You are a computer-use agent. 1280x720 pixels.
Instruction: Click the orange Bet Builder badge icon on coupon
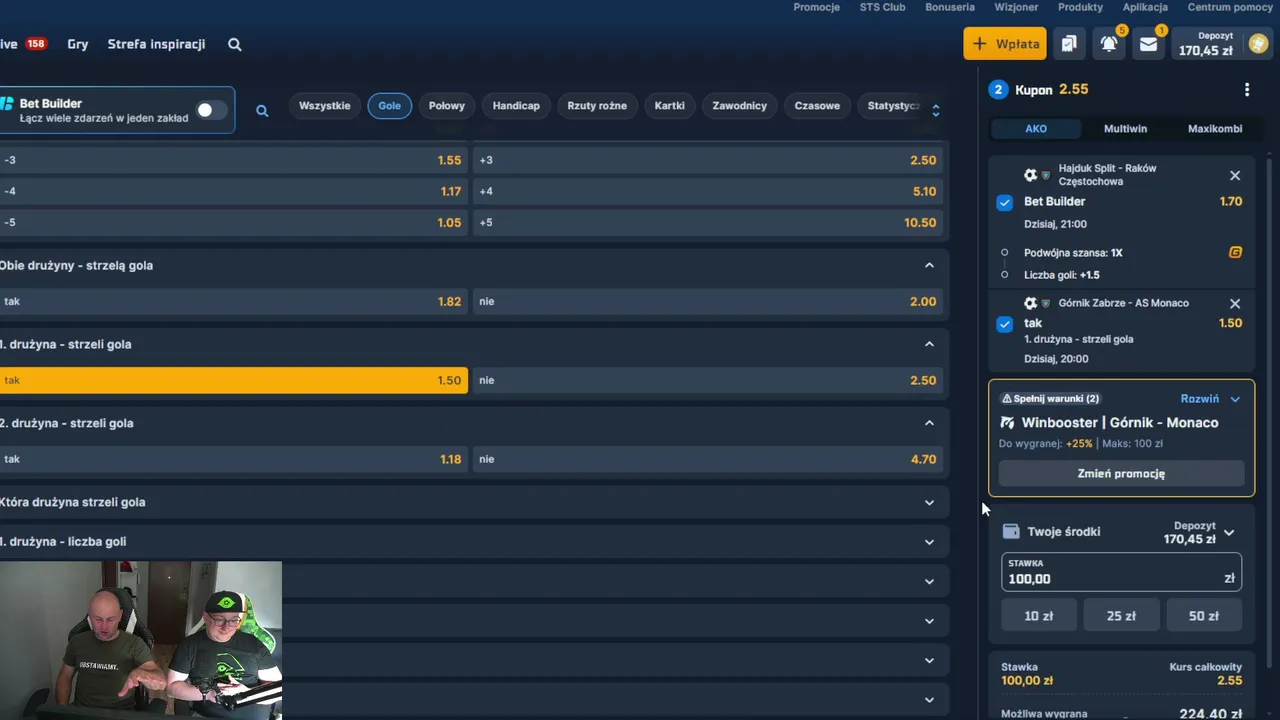pyautogui.click(x=1235, y=253)
